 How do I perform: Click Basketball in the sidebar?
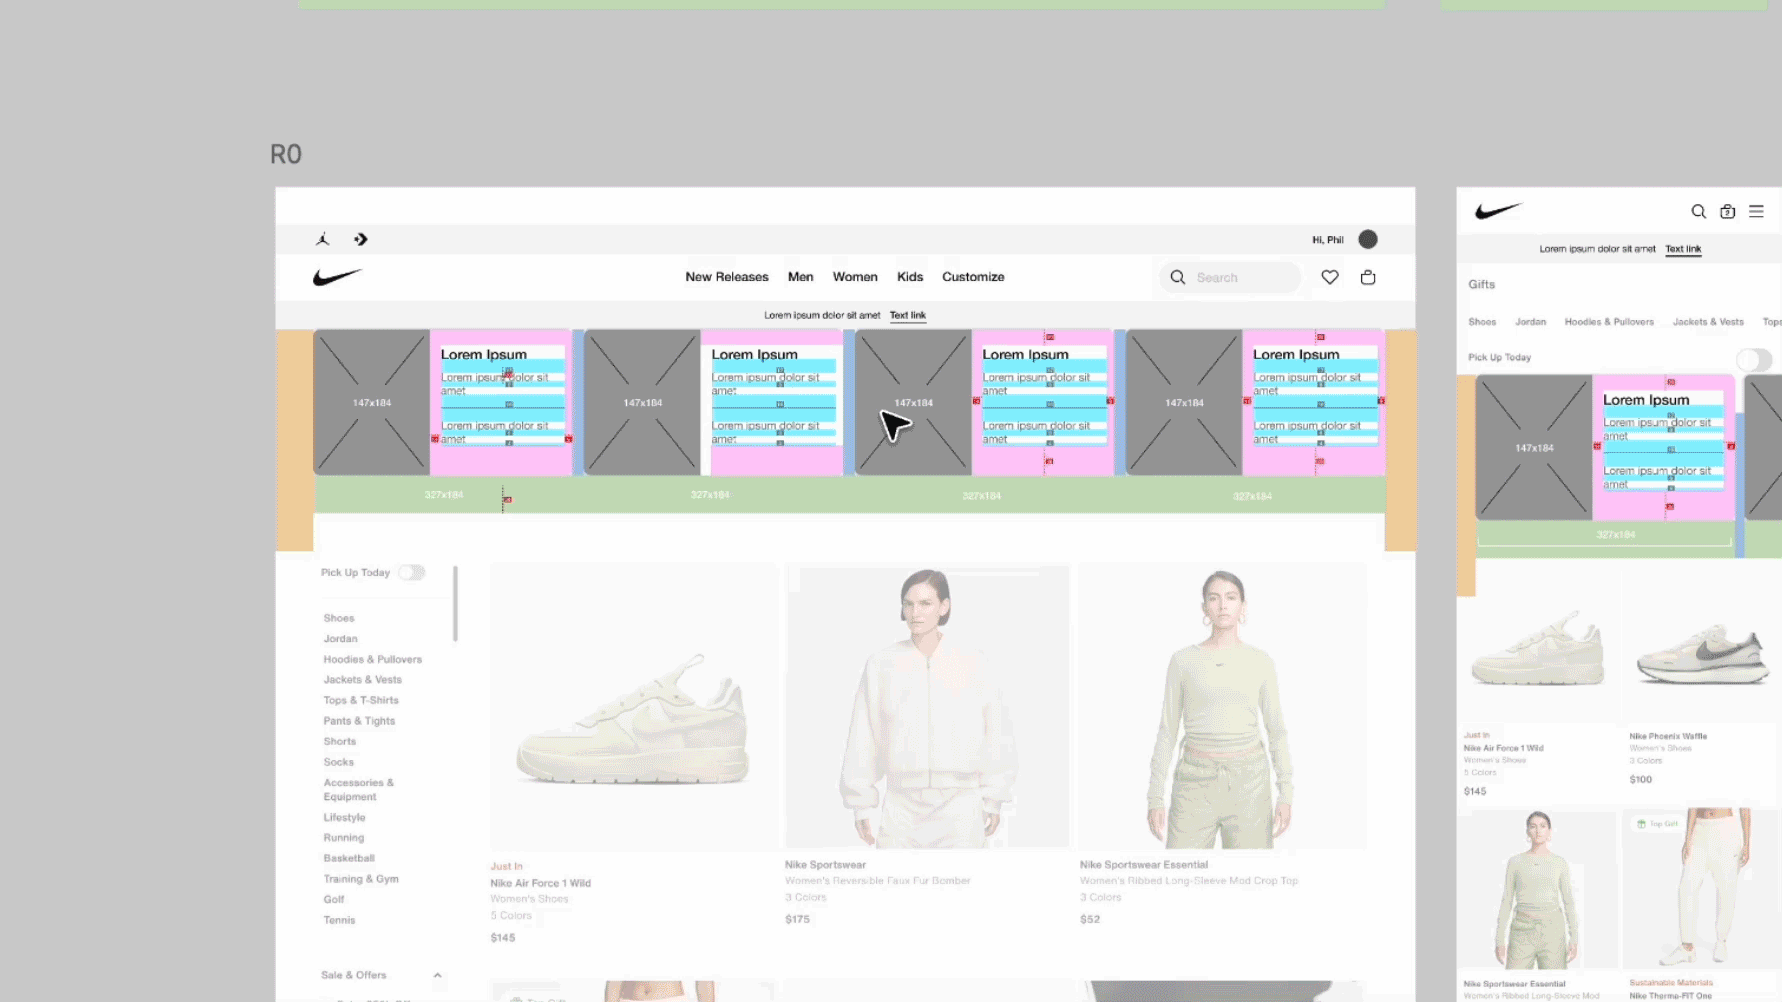pyautogui.click(x=349, y=858)
